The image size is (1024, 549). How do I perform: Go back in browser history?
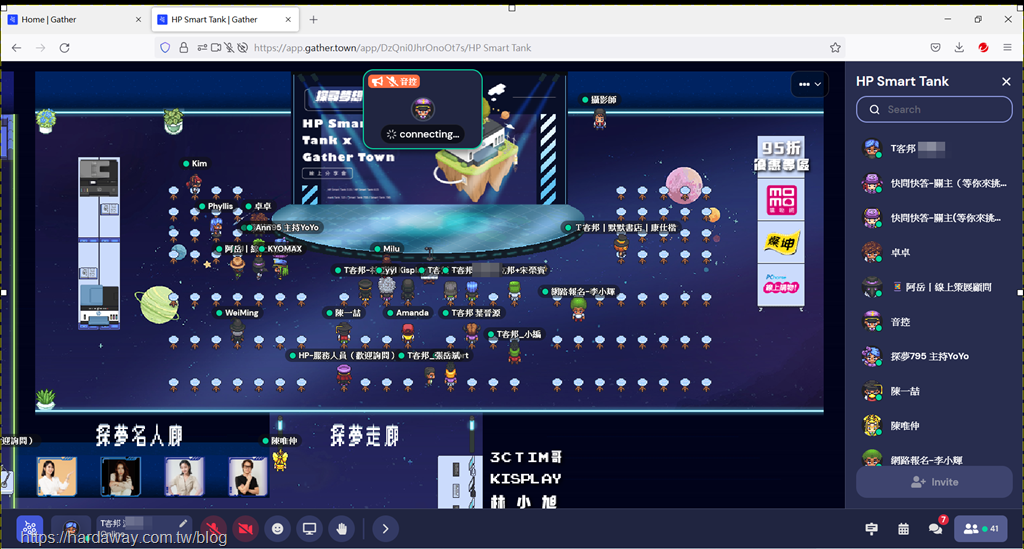tap(16, 48)
